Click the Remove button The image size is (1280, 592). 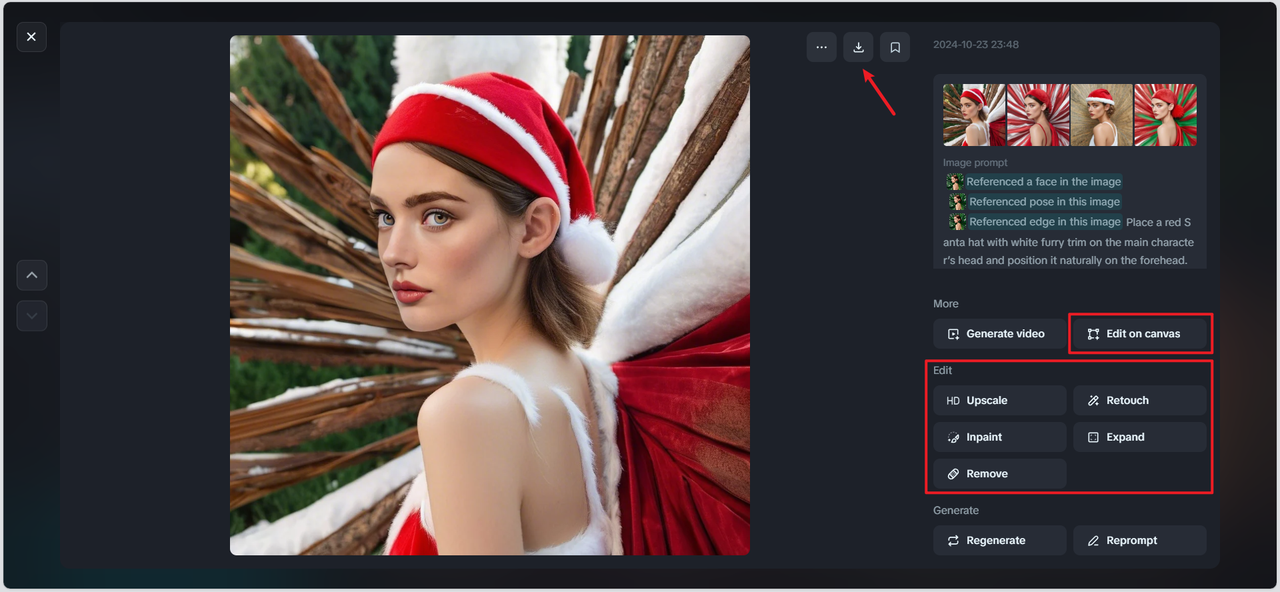click(x=999, y=474)
